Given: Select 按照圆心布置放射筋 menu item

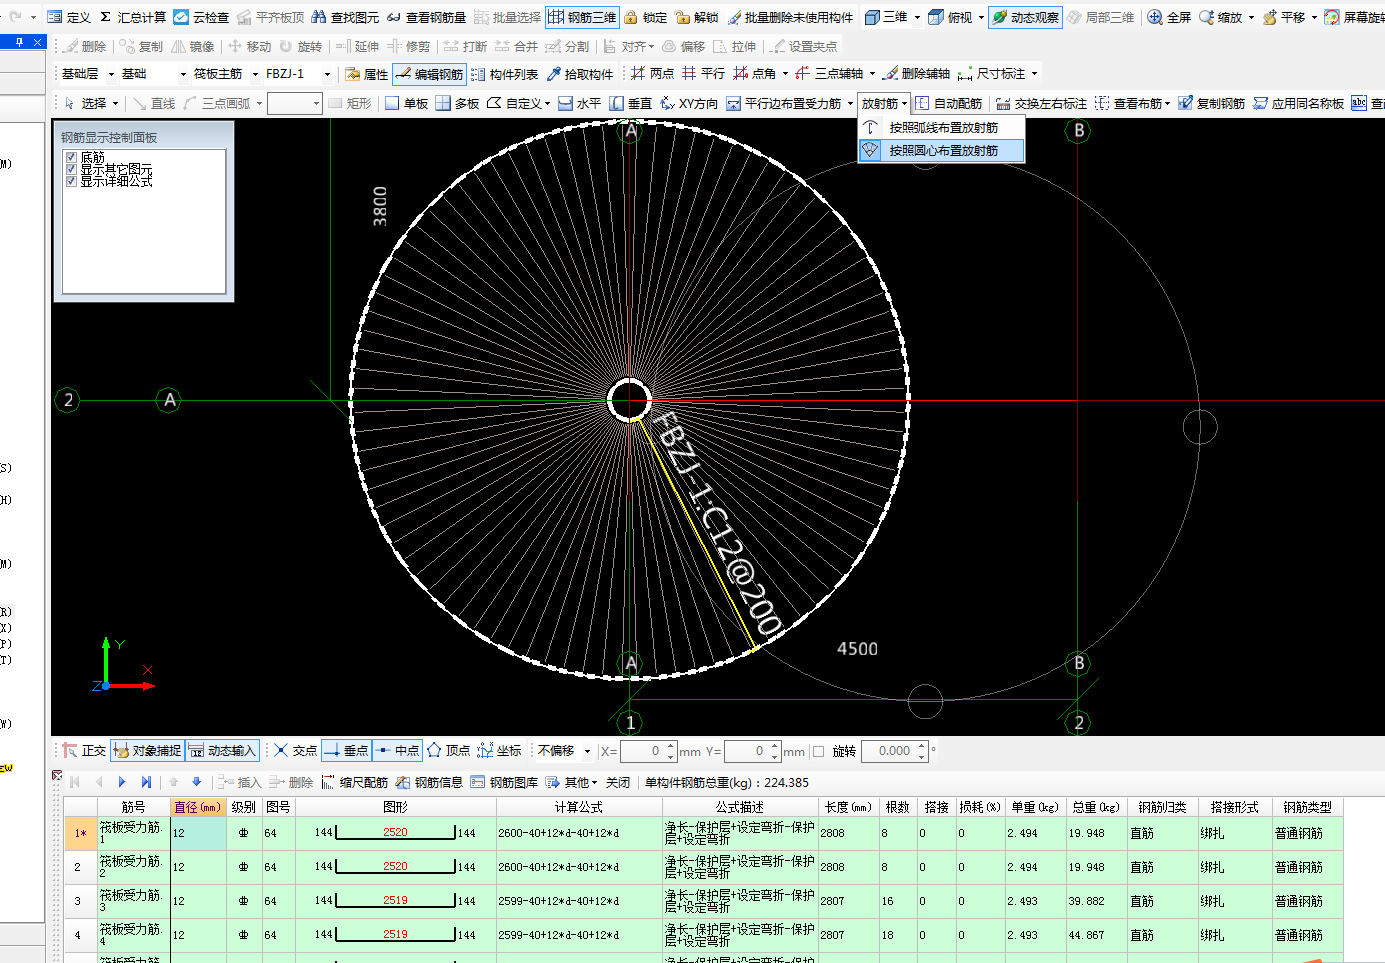Looking at the screenshot, I should (x=942, y=150).
